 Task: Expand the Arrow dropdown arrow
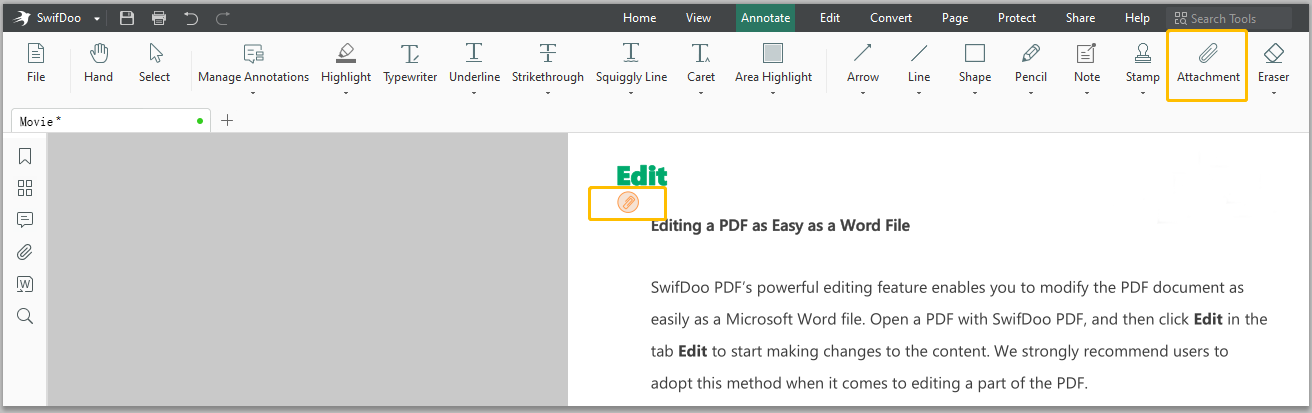click(x=863, y=93)
